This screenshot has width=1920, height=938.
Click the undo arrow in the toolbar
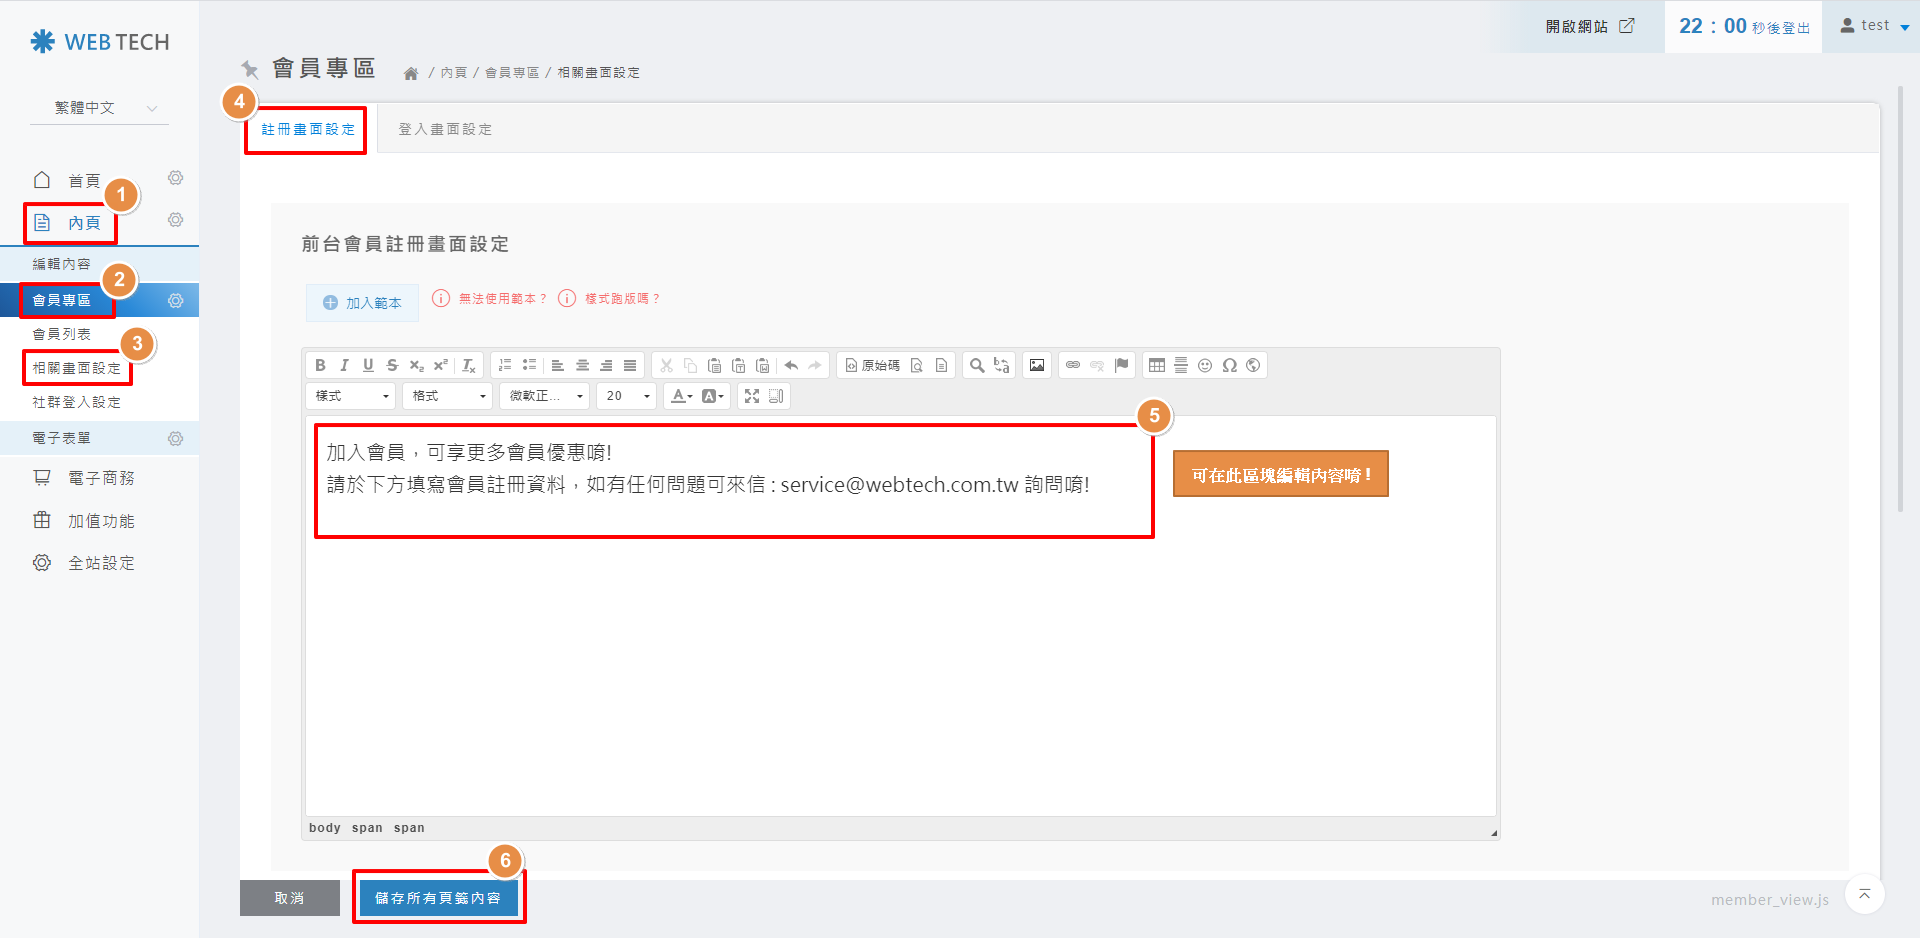pyautogui.click(x=791, y=365)
